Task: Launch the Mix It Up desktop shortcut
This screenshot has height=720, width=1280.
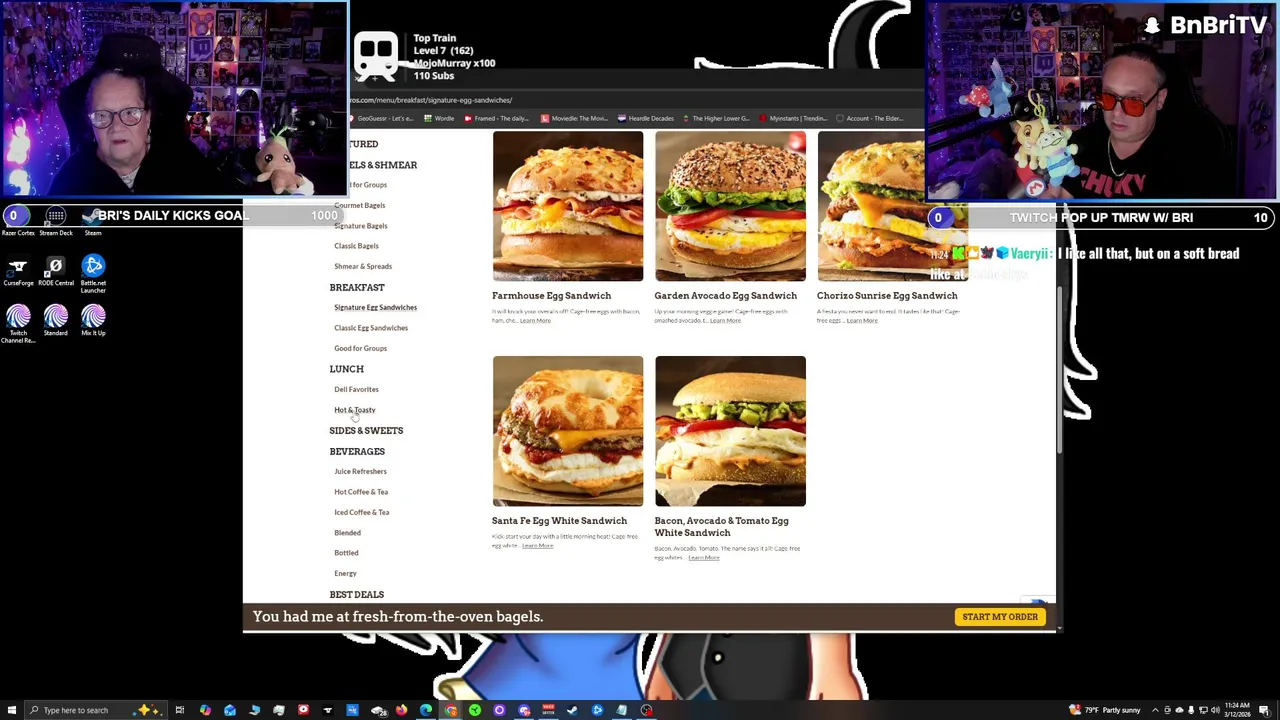Action: pyautogui.click(x=93, y=321)
